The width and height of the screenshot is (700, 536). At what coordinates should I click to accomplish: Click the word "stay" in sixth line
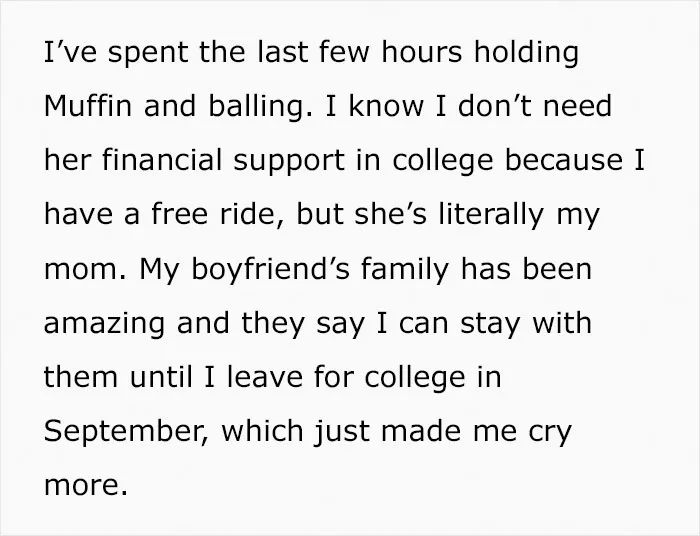click(490, 325)
